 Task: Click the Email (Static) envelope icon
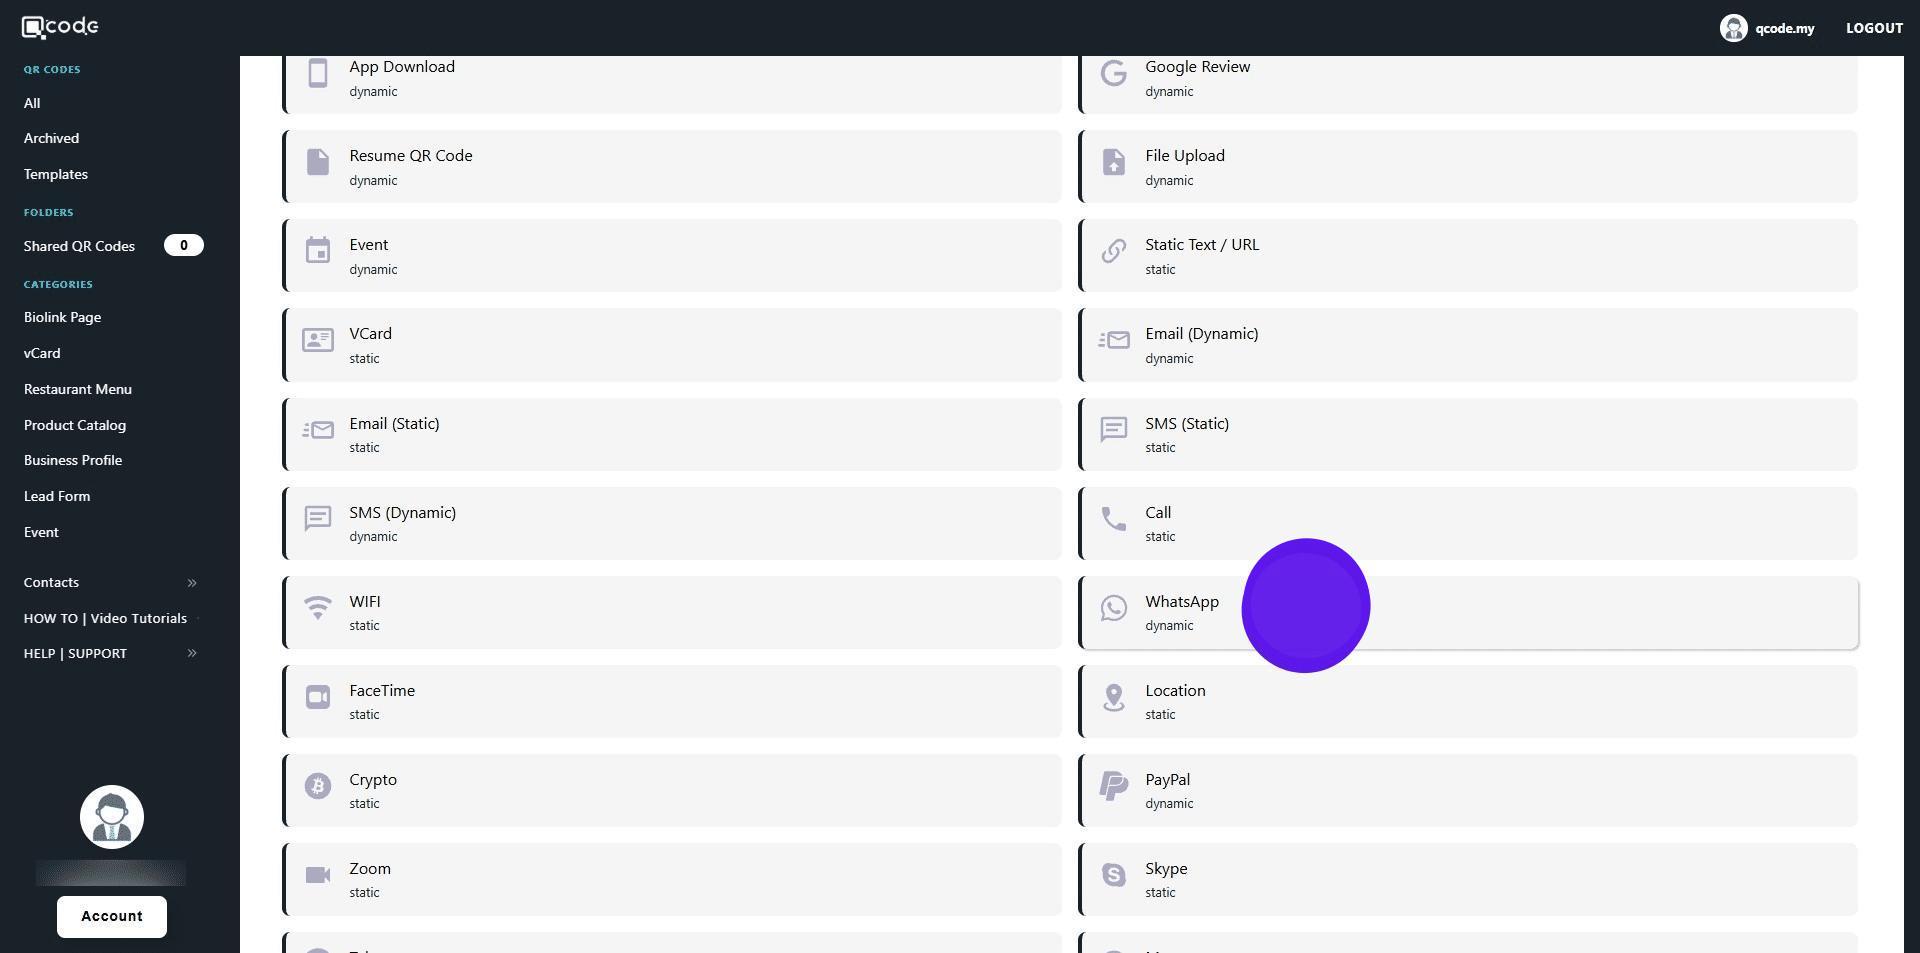(x=318, y=430)
